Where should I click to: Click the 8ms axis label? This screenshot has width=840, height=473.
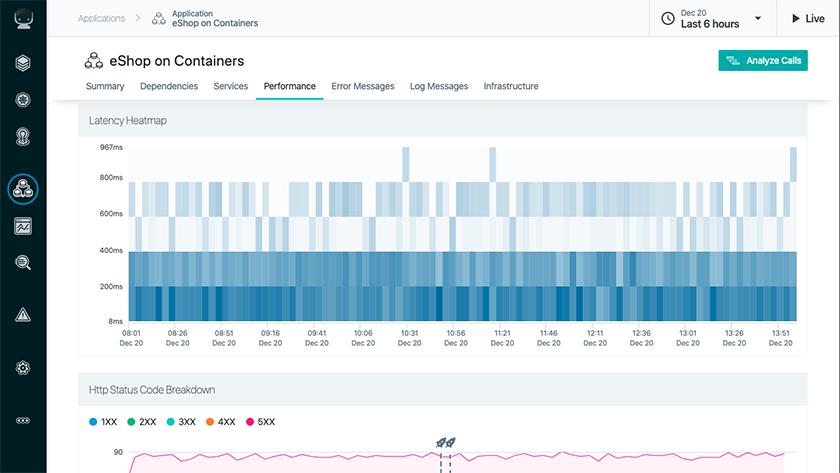click(116, 321)
